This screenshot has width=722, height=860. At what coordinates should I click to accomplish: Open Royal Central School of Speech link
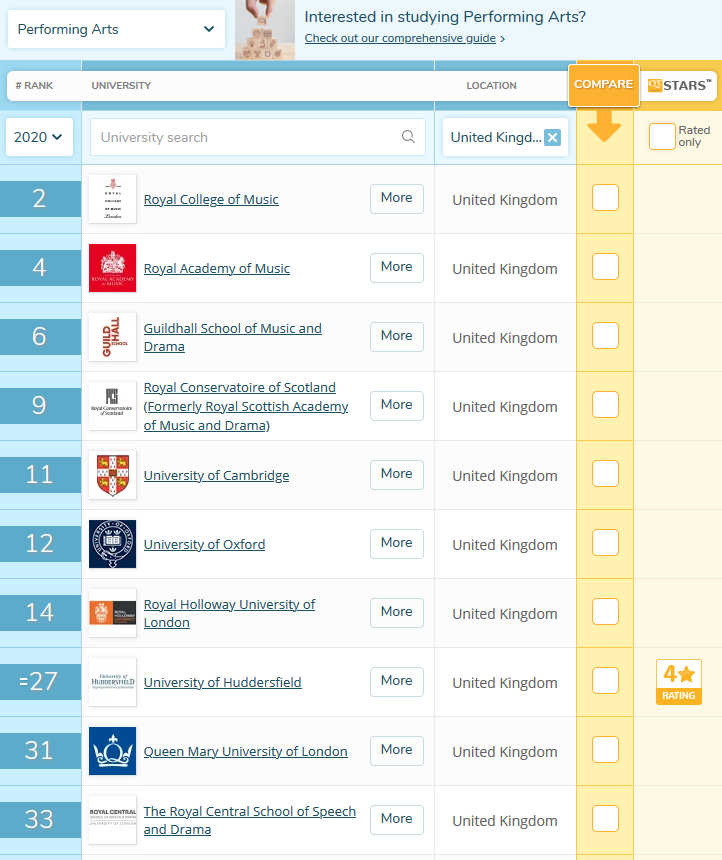click(250, 821)
